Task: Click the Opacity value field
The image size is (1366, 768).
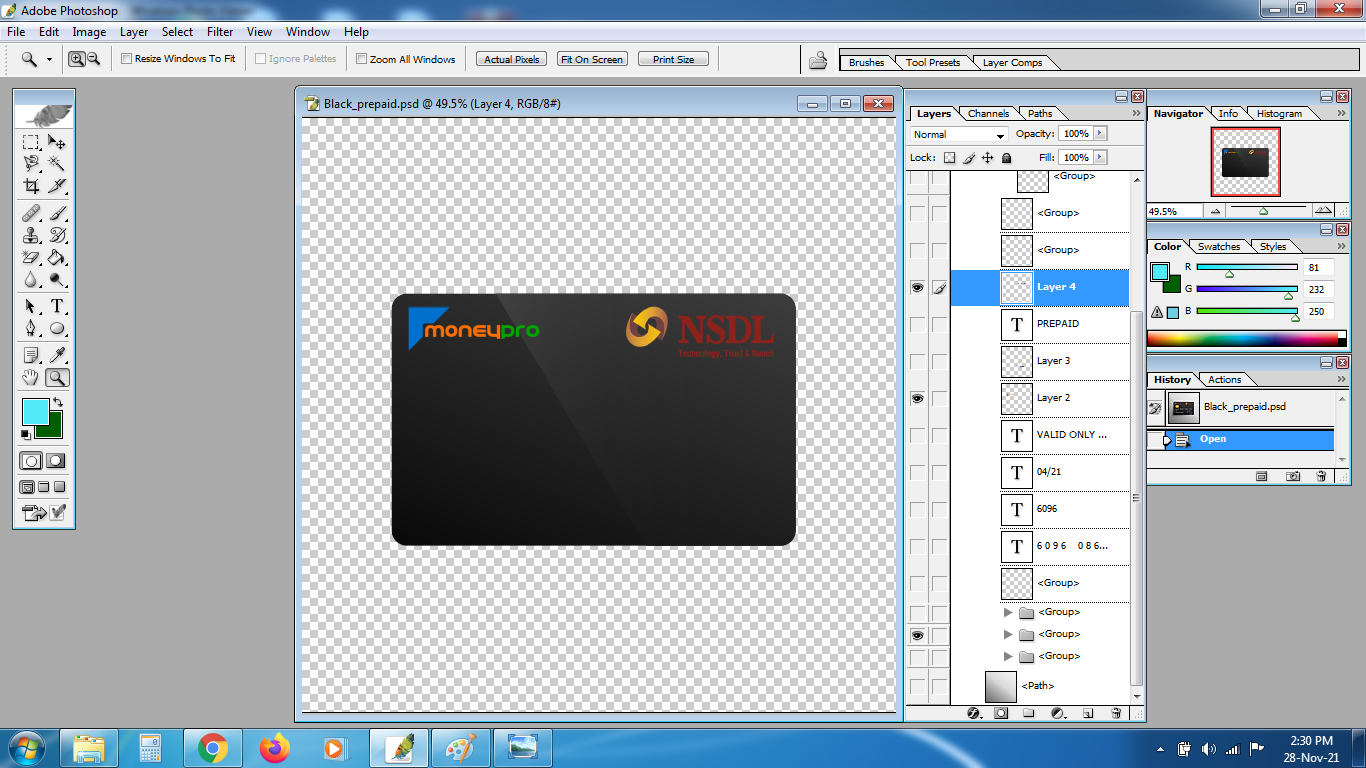Action: [1075, 133]
